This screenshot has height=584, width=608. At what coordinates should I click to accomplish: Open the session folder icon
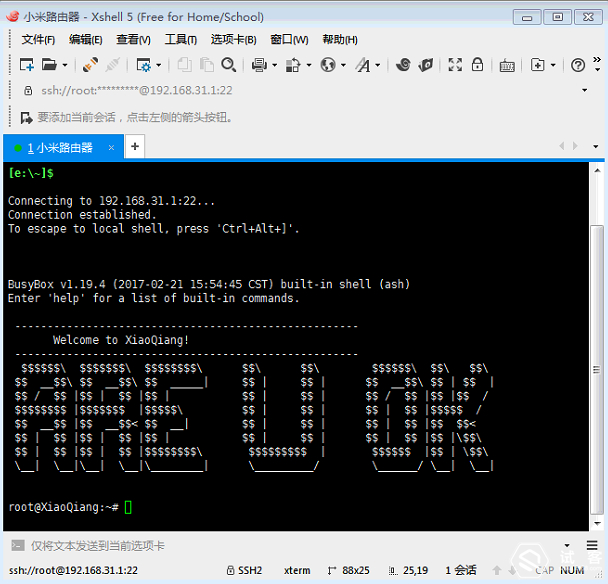[49, 65]
